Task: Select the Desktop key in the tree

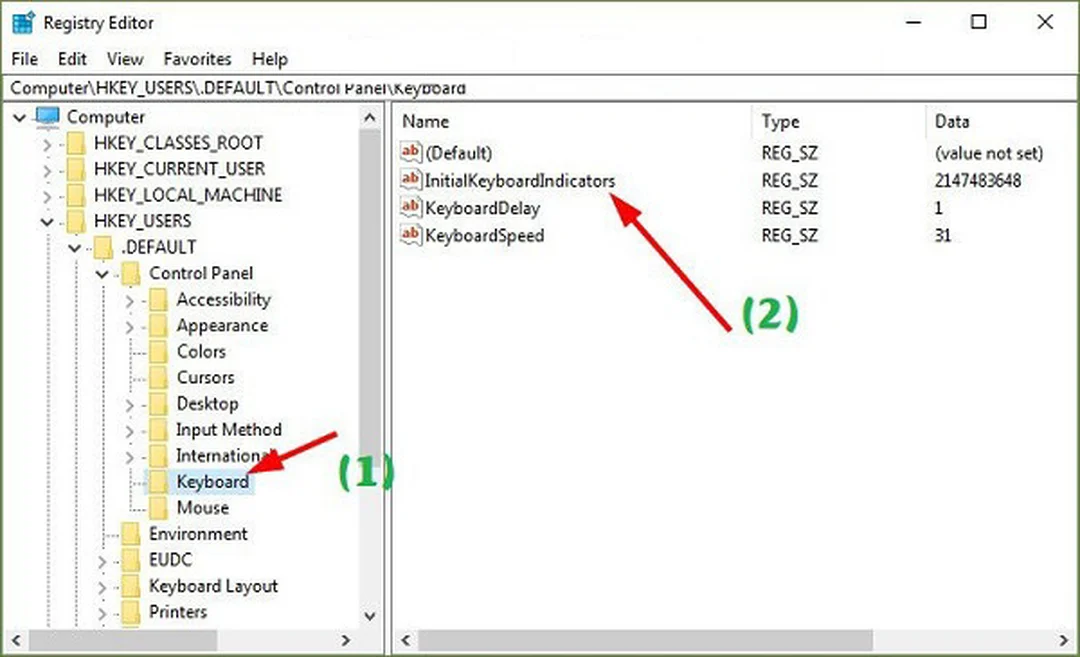Action: (207, 404)
